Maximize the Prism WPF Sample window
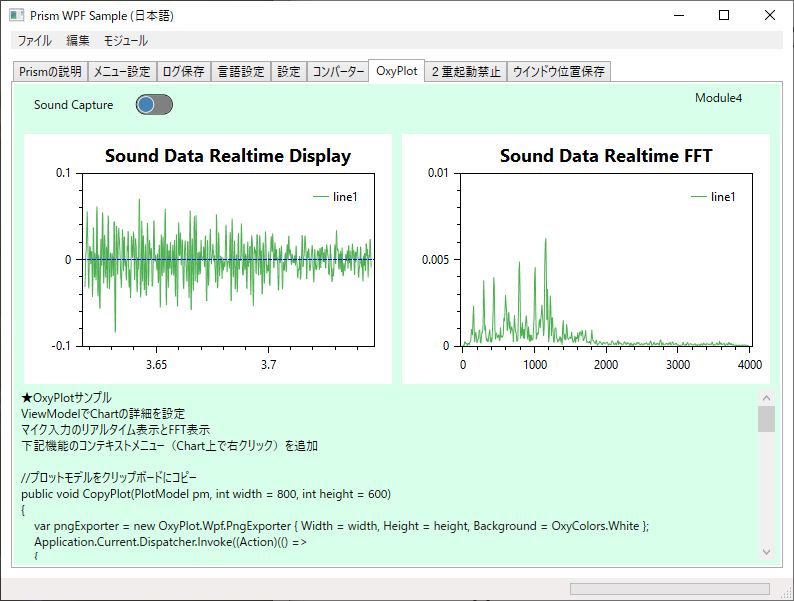The image size is (794, 601). pyautogui.click(x=724, y=15)
